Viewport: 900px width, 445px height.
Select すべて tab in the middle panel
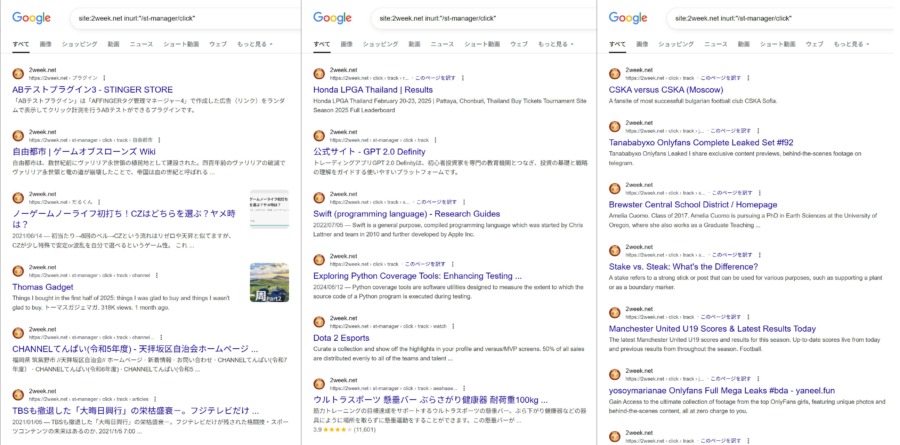(321, 44)
